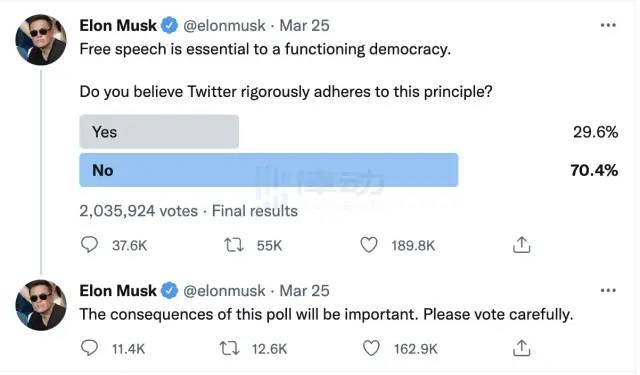Select the No poll result bar
This screenshot has width=640, height=375.
[x=269, y=170]
